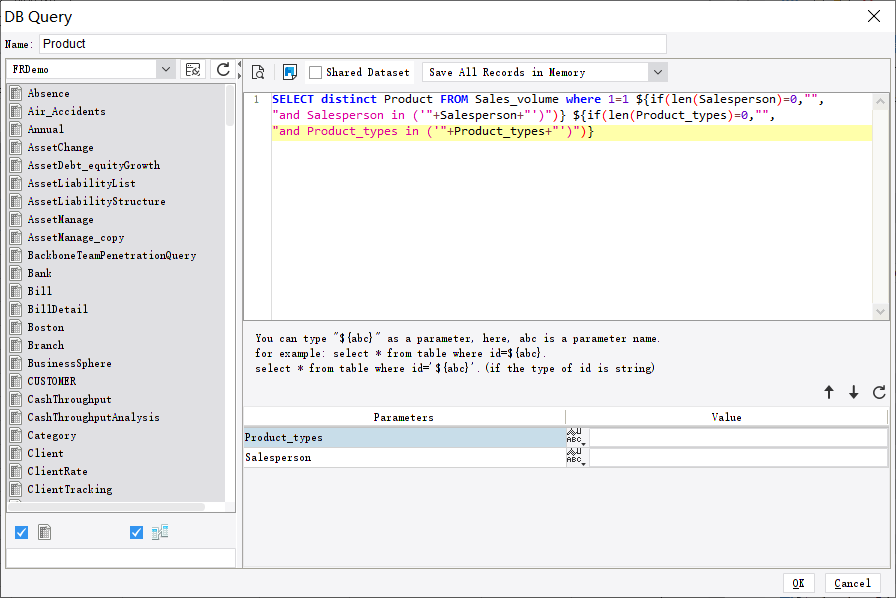Open the FRDemo database dropdown

click(167, 70)
